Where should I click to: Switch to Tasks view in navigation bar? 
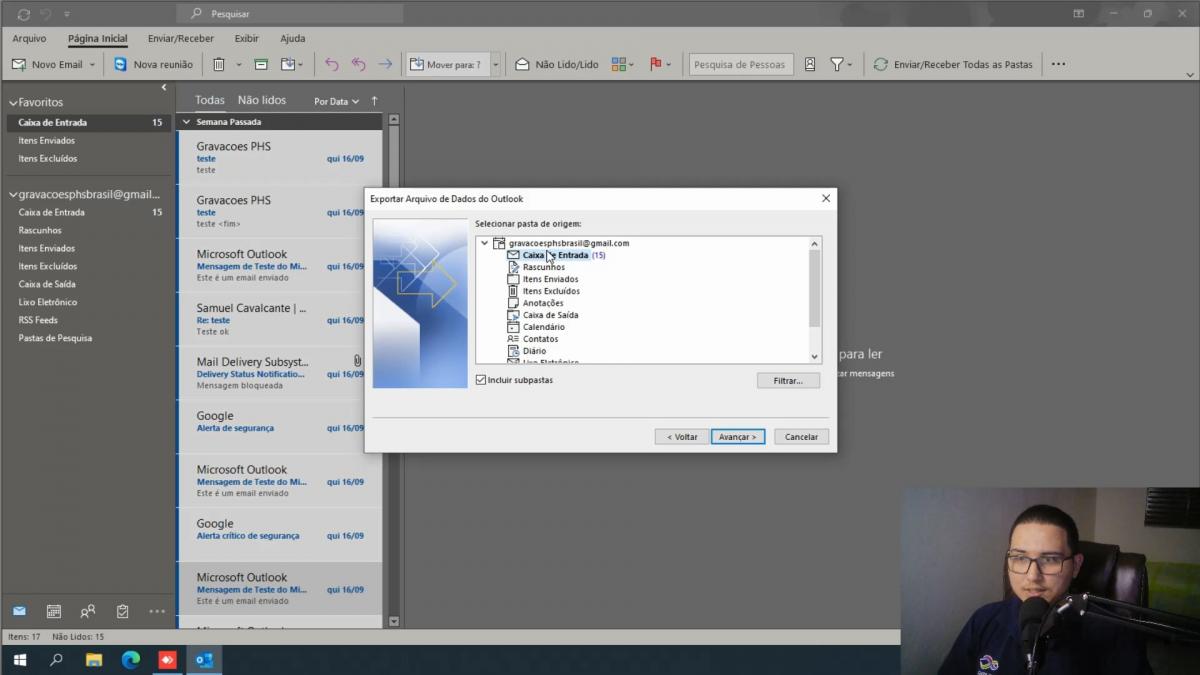coord(122,611)
